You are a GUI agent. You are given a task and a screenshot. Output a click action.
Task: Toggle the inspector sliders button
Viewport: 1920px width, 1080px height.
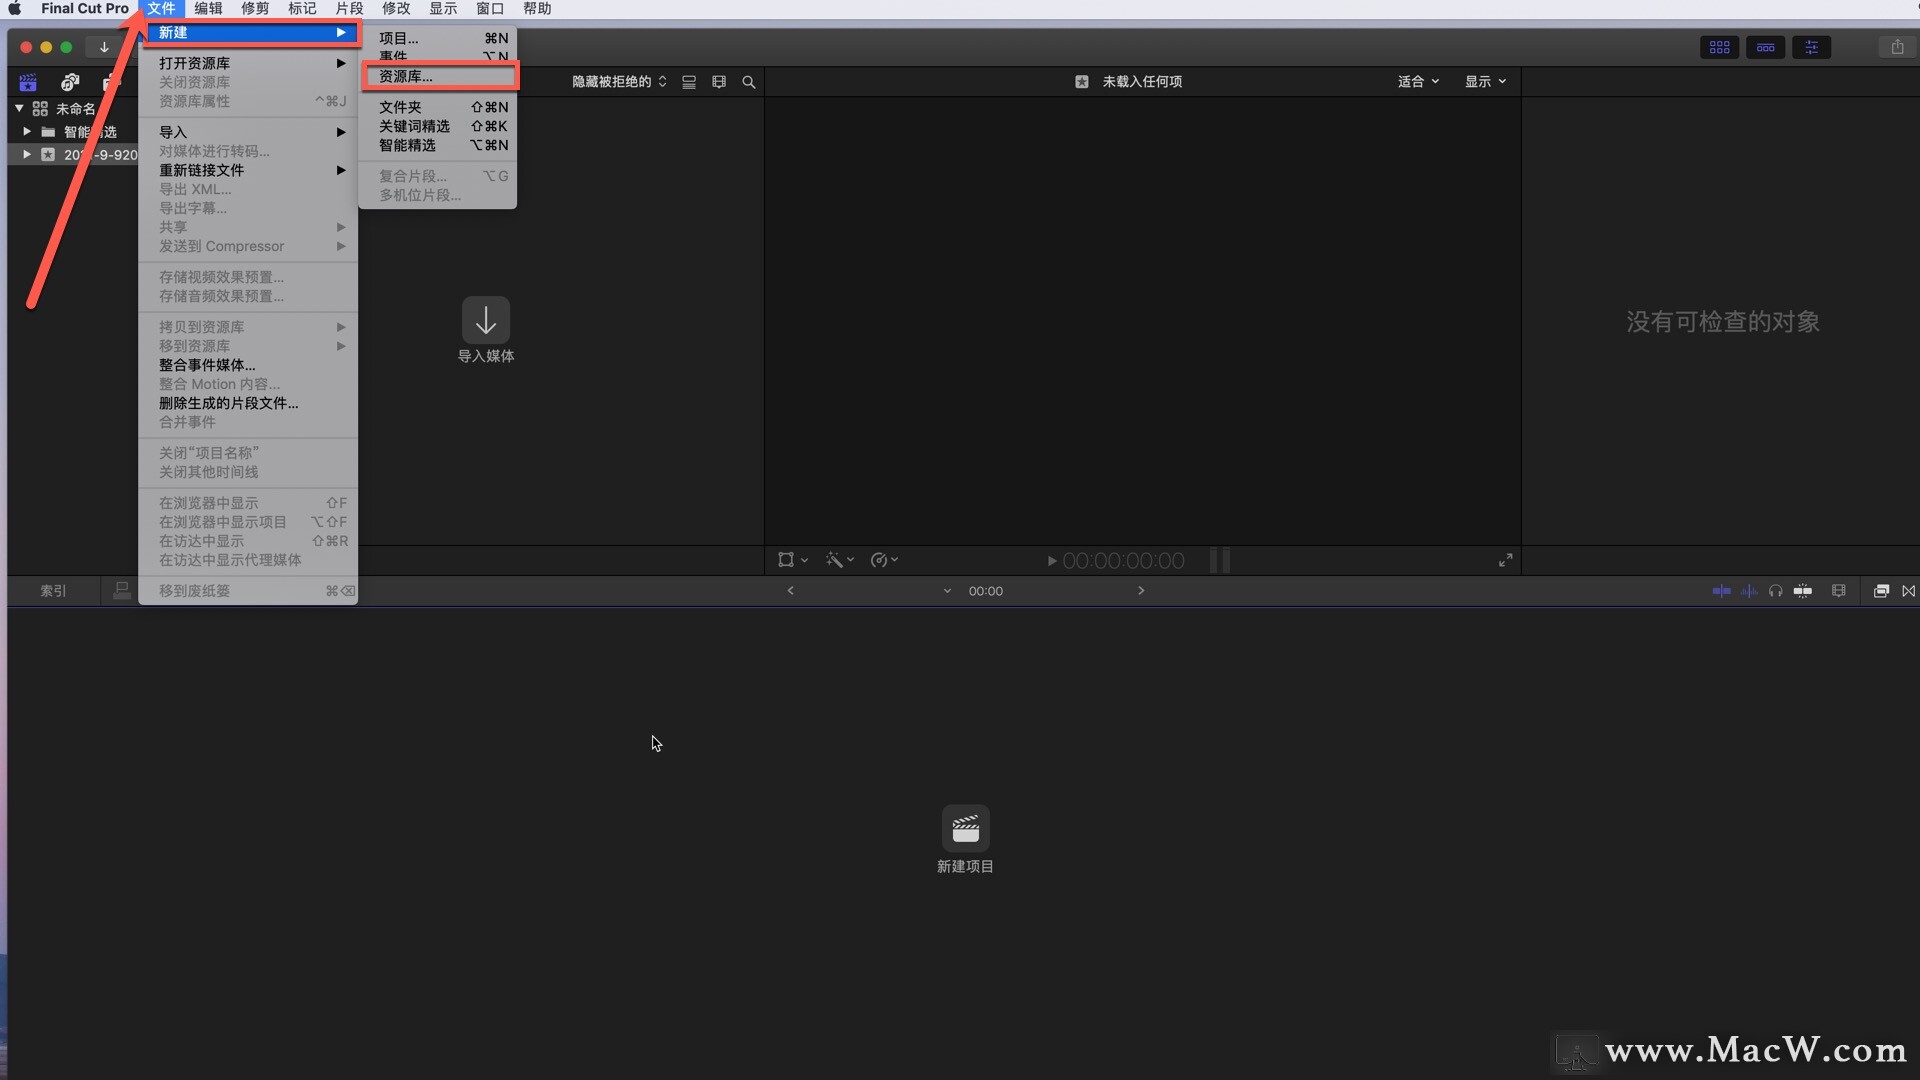1811,47
